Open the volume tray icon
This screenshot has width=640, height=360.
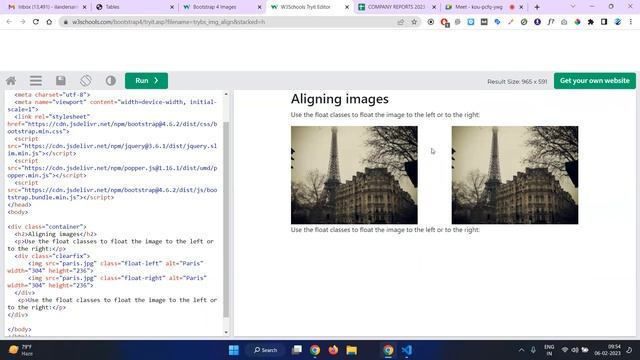575,350
